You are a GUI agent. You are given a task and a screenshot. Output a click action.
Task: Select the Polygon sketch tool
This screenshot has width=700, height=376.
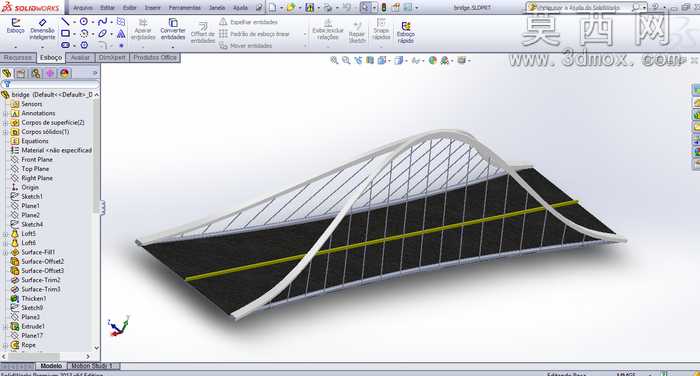click(x=84, y=45)
